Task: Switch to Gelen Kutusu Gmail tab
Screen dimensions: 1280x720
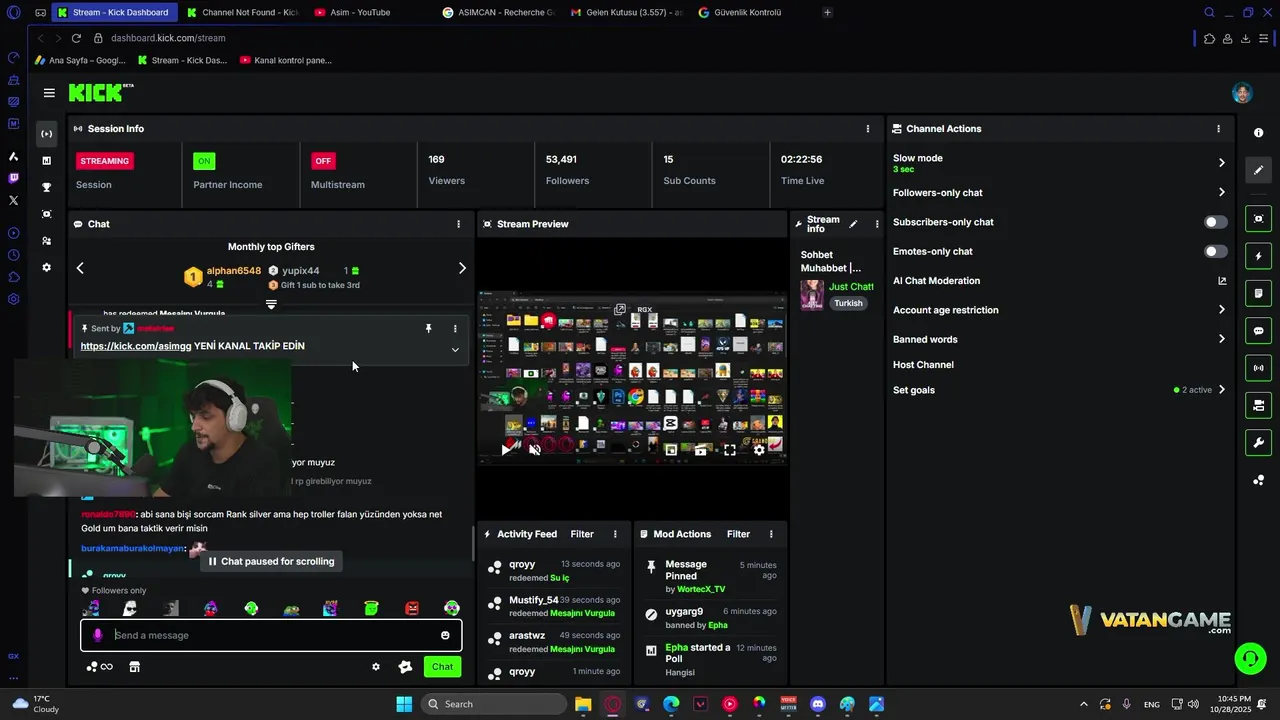Action: point(626,13)
